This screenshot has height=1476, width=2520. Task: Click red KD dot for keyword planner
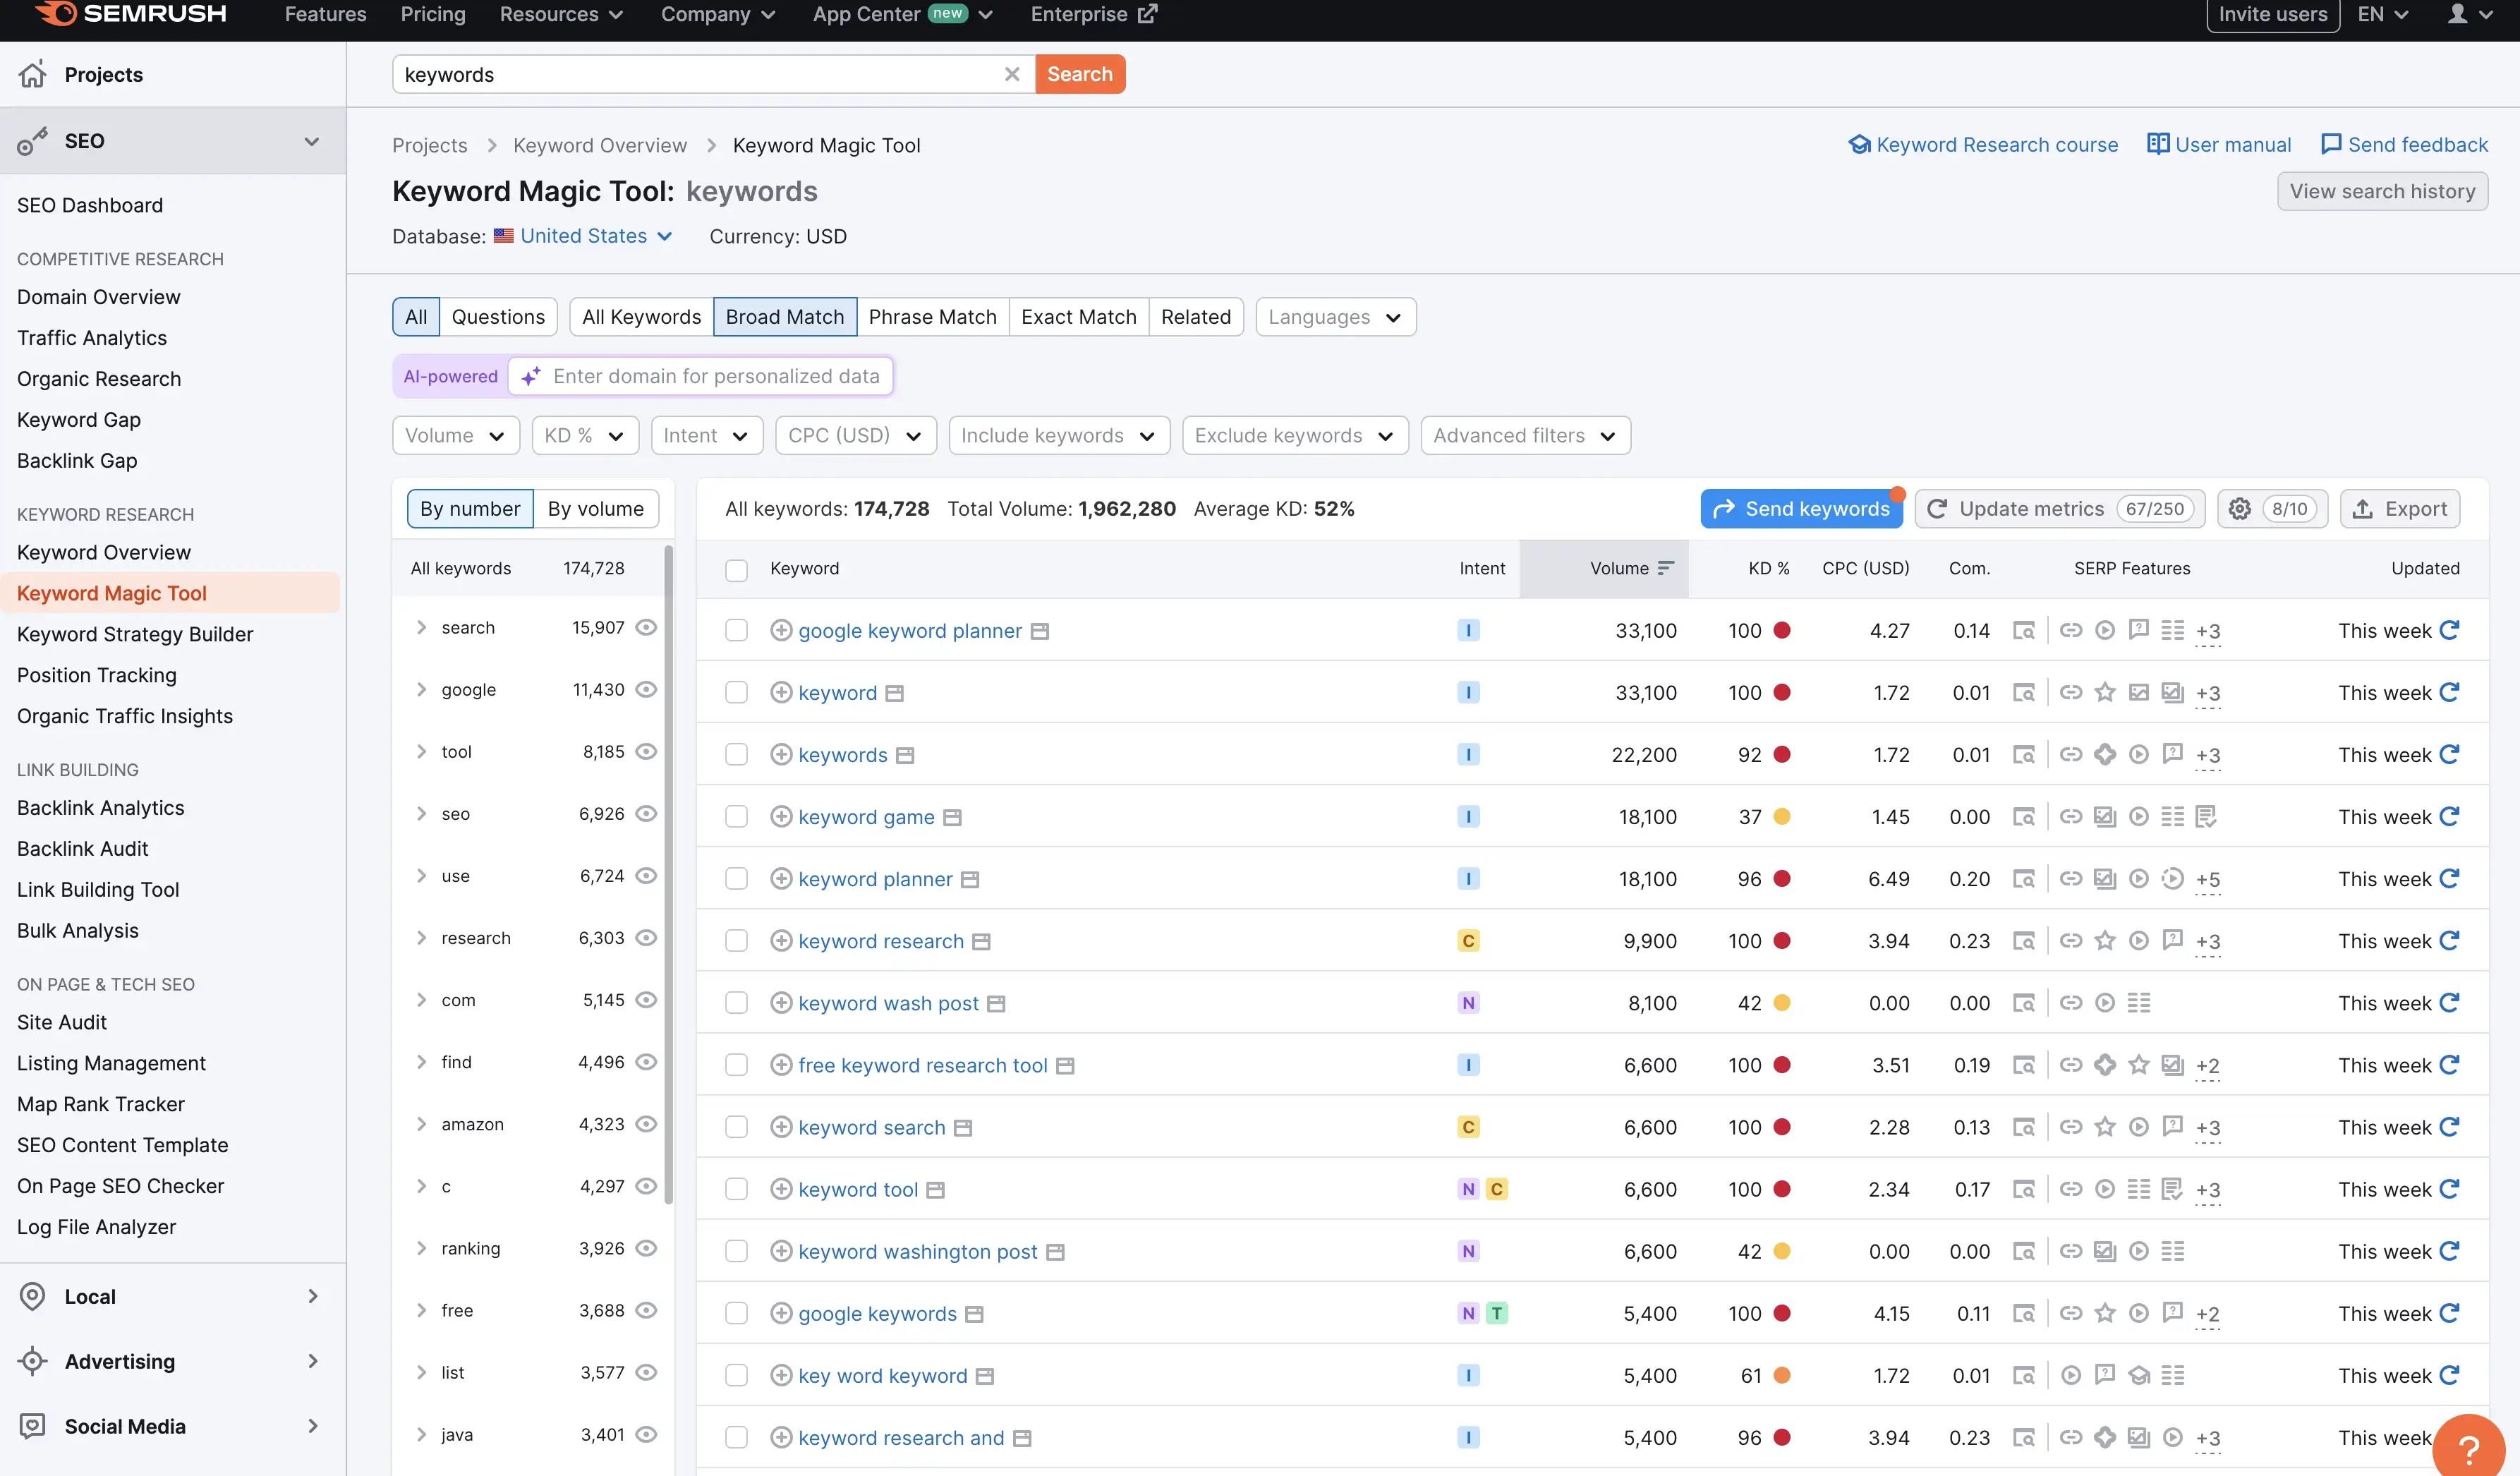coord(1781,879)
